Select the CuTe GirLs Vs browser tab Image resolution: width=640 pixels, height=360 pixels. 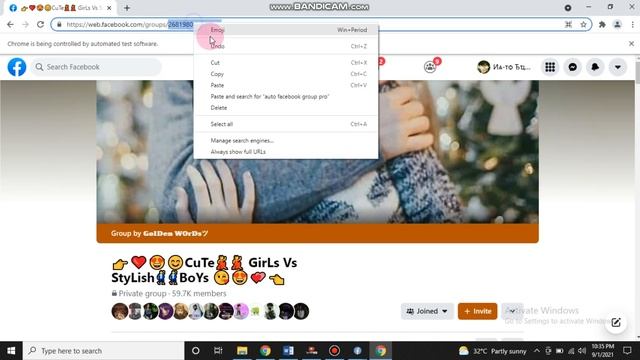60,8
